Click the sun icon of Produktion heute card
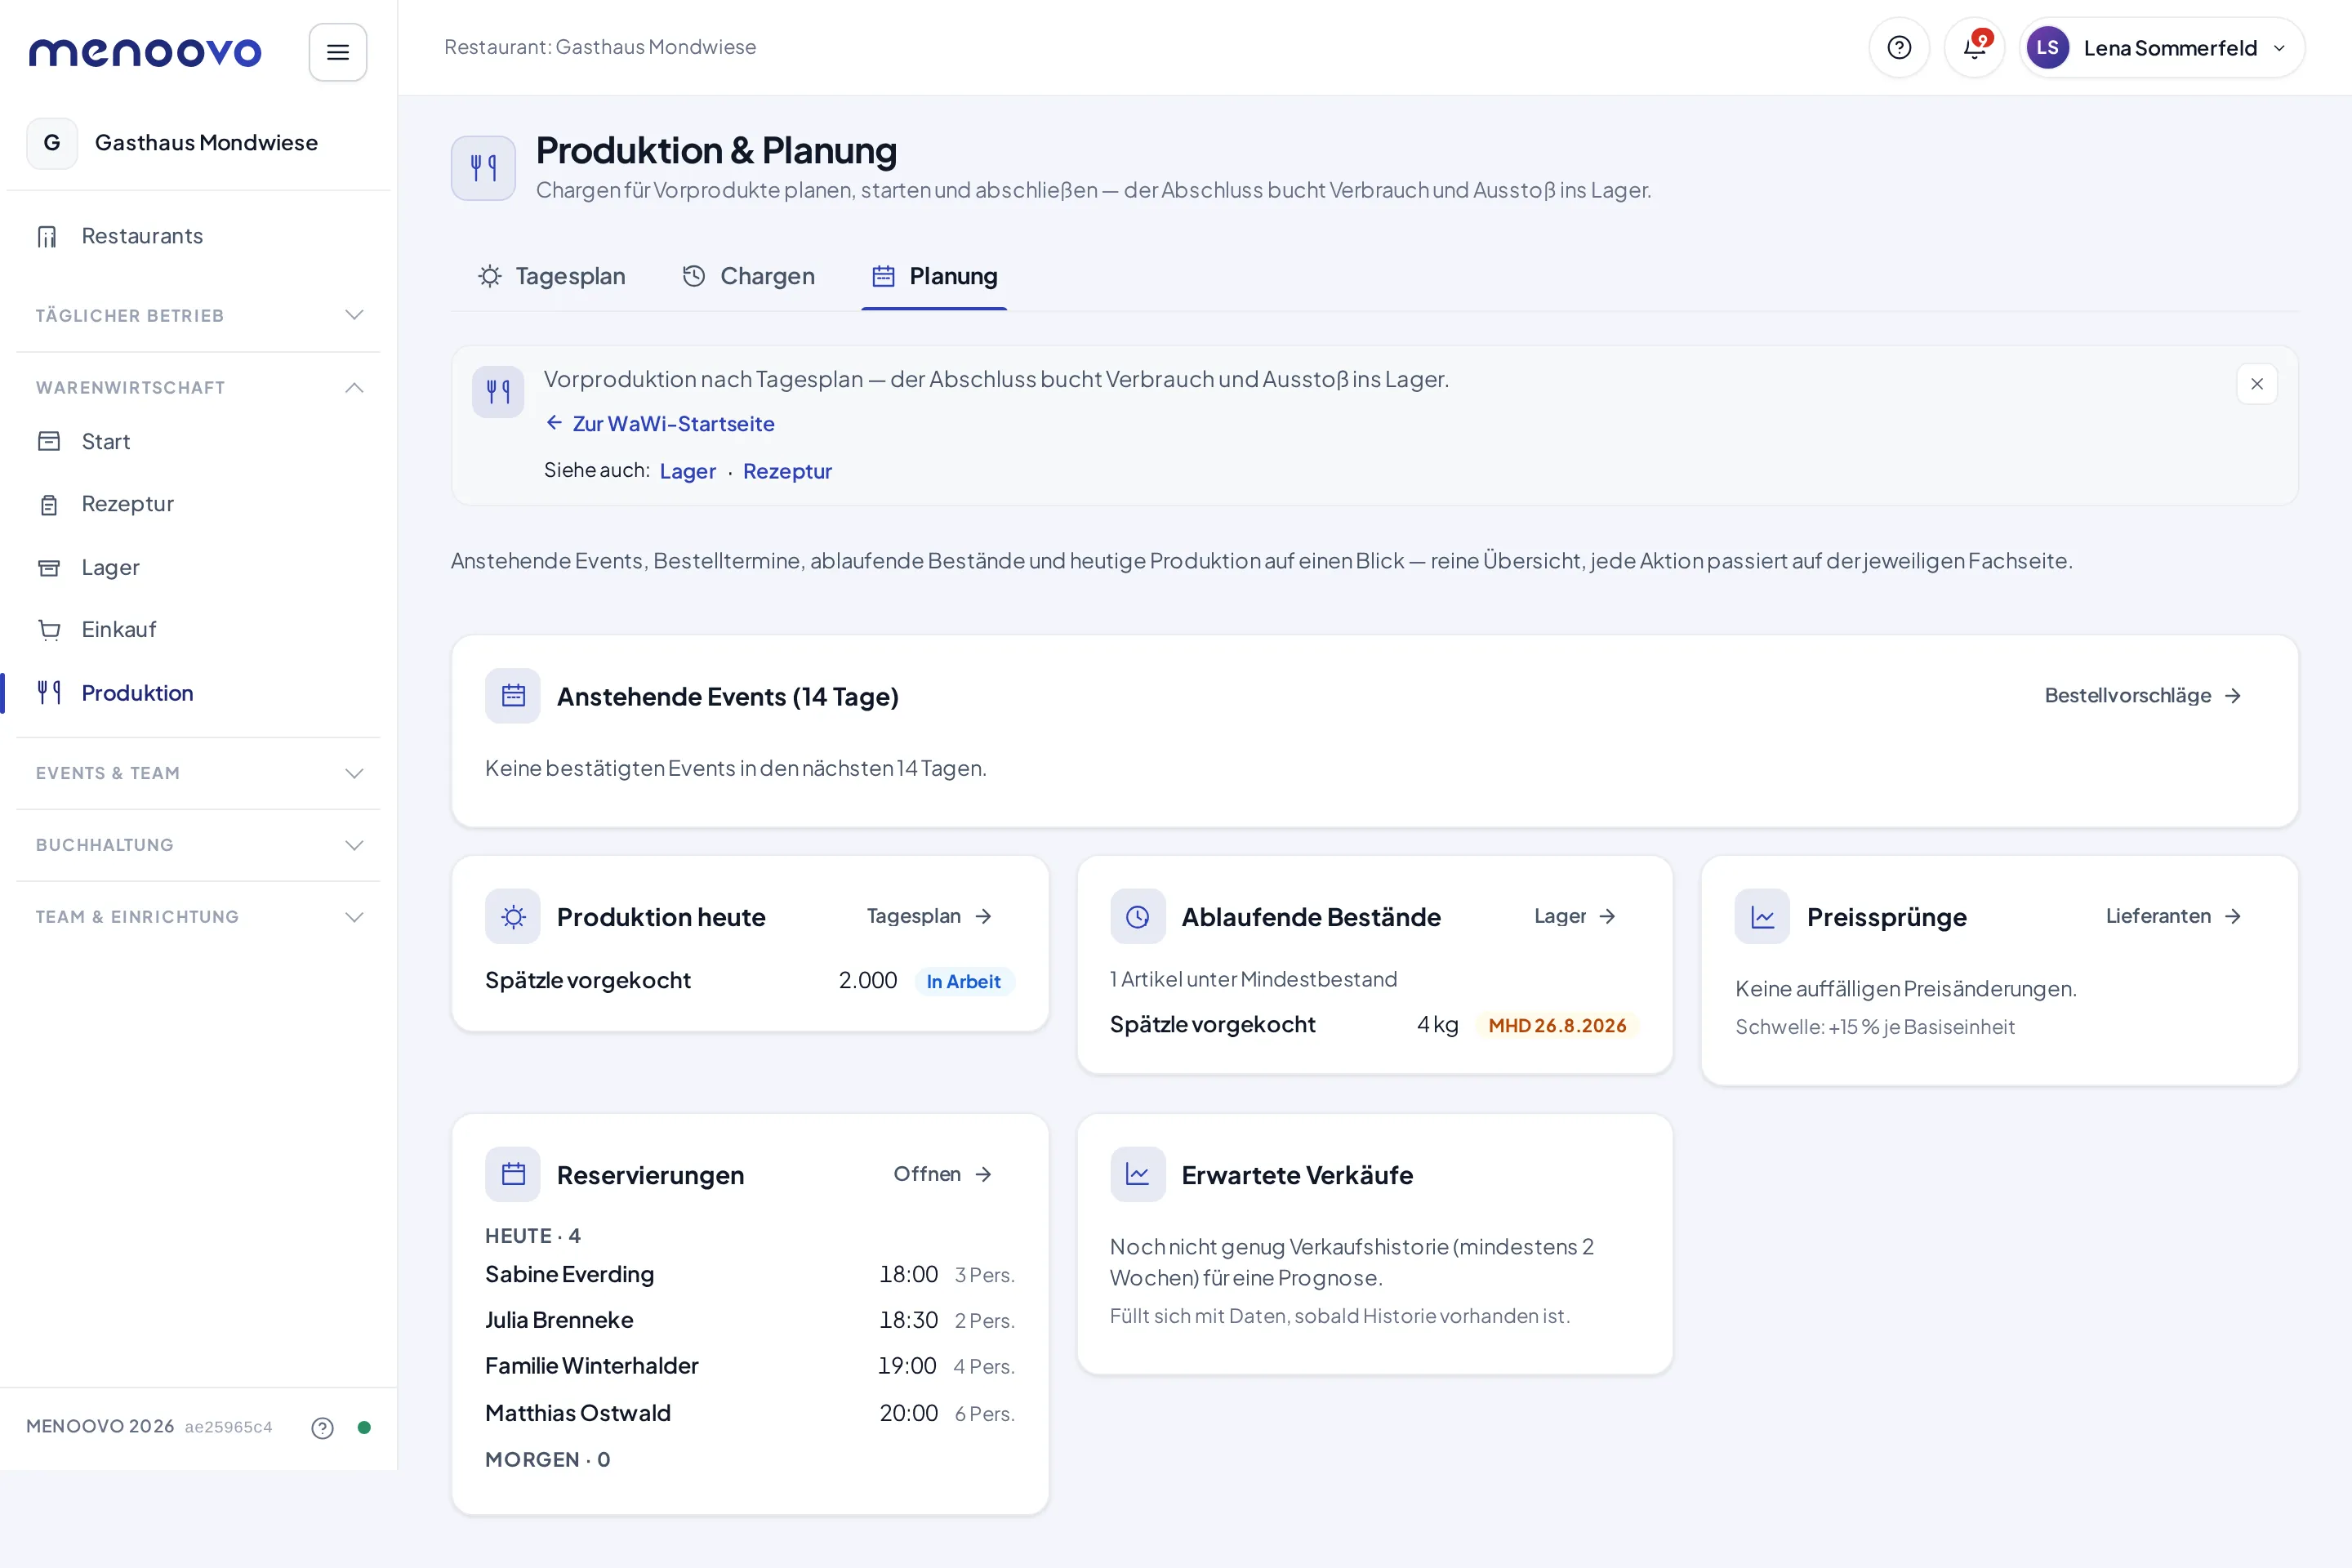2352x1568 pixels. tap(513, 916)
